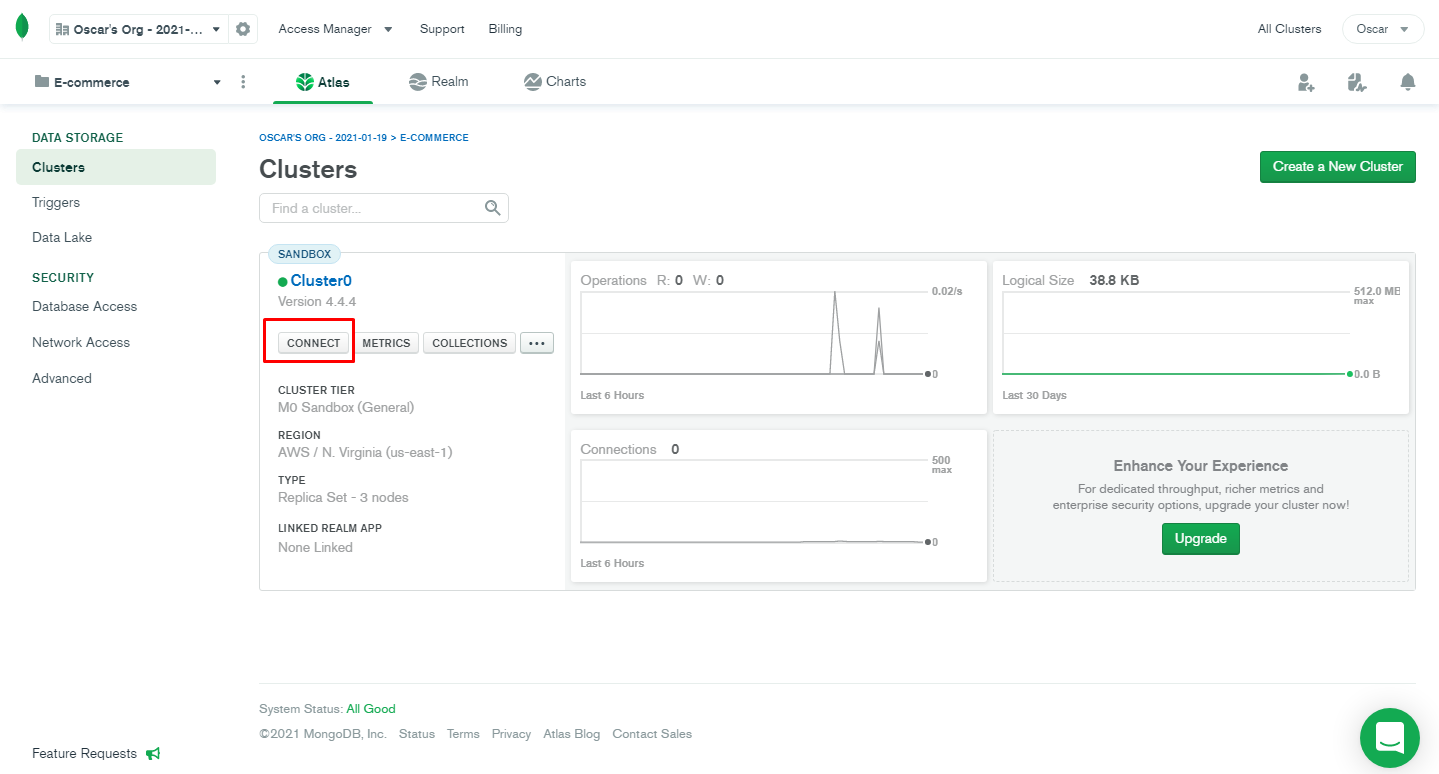Open the Cluster0 name link
The height and width of the screenshot is (774, 1439).
click(x=321, y=281)
